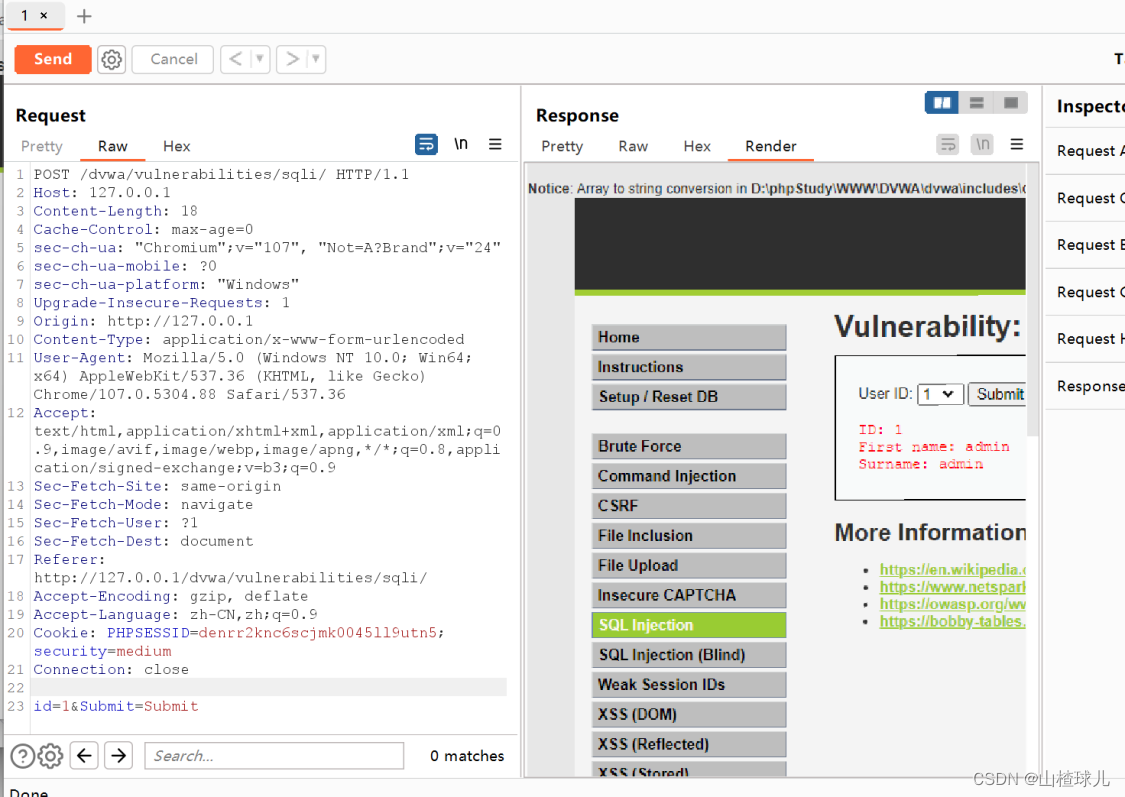Screen dimensions: 1125x797
Task: Select top-bottom layout view
Action: tap(976, 103)
